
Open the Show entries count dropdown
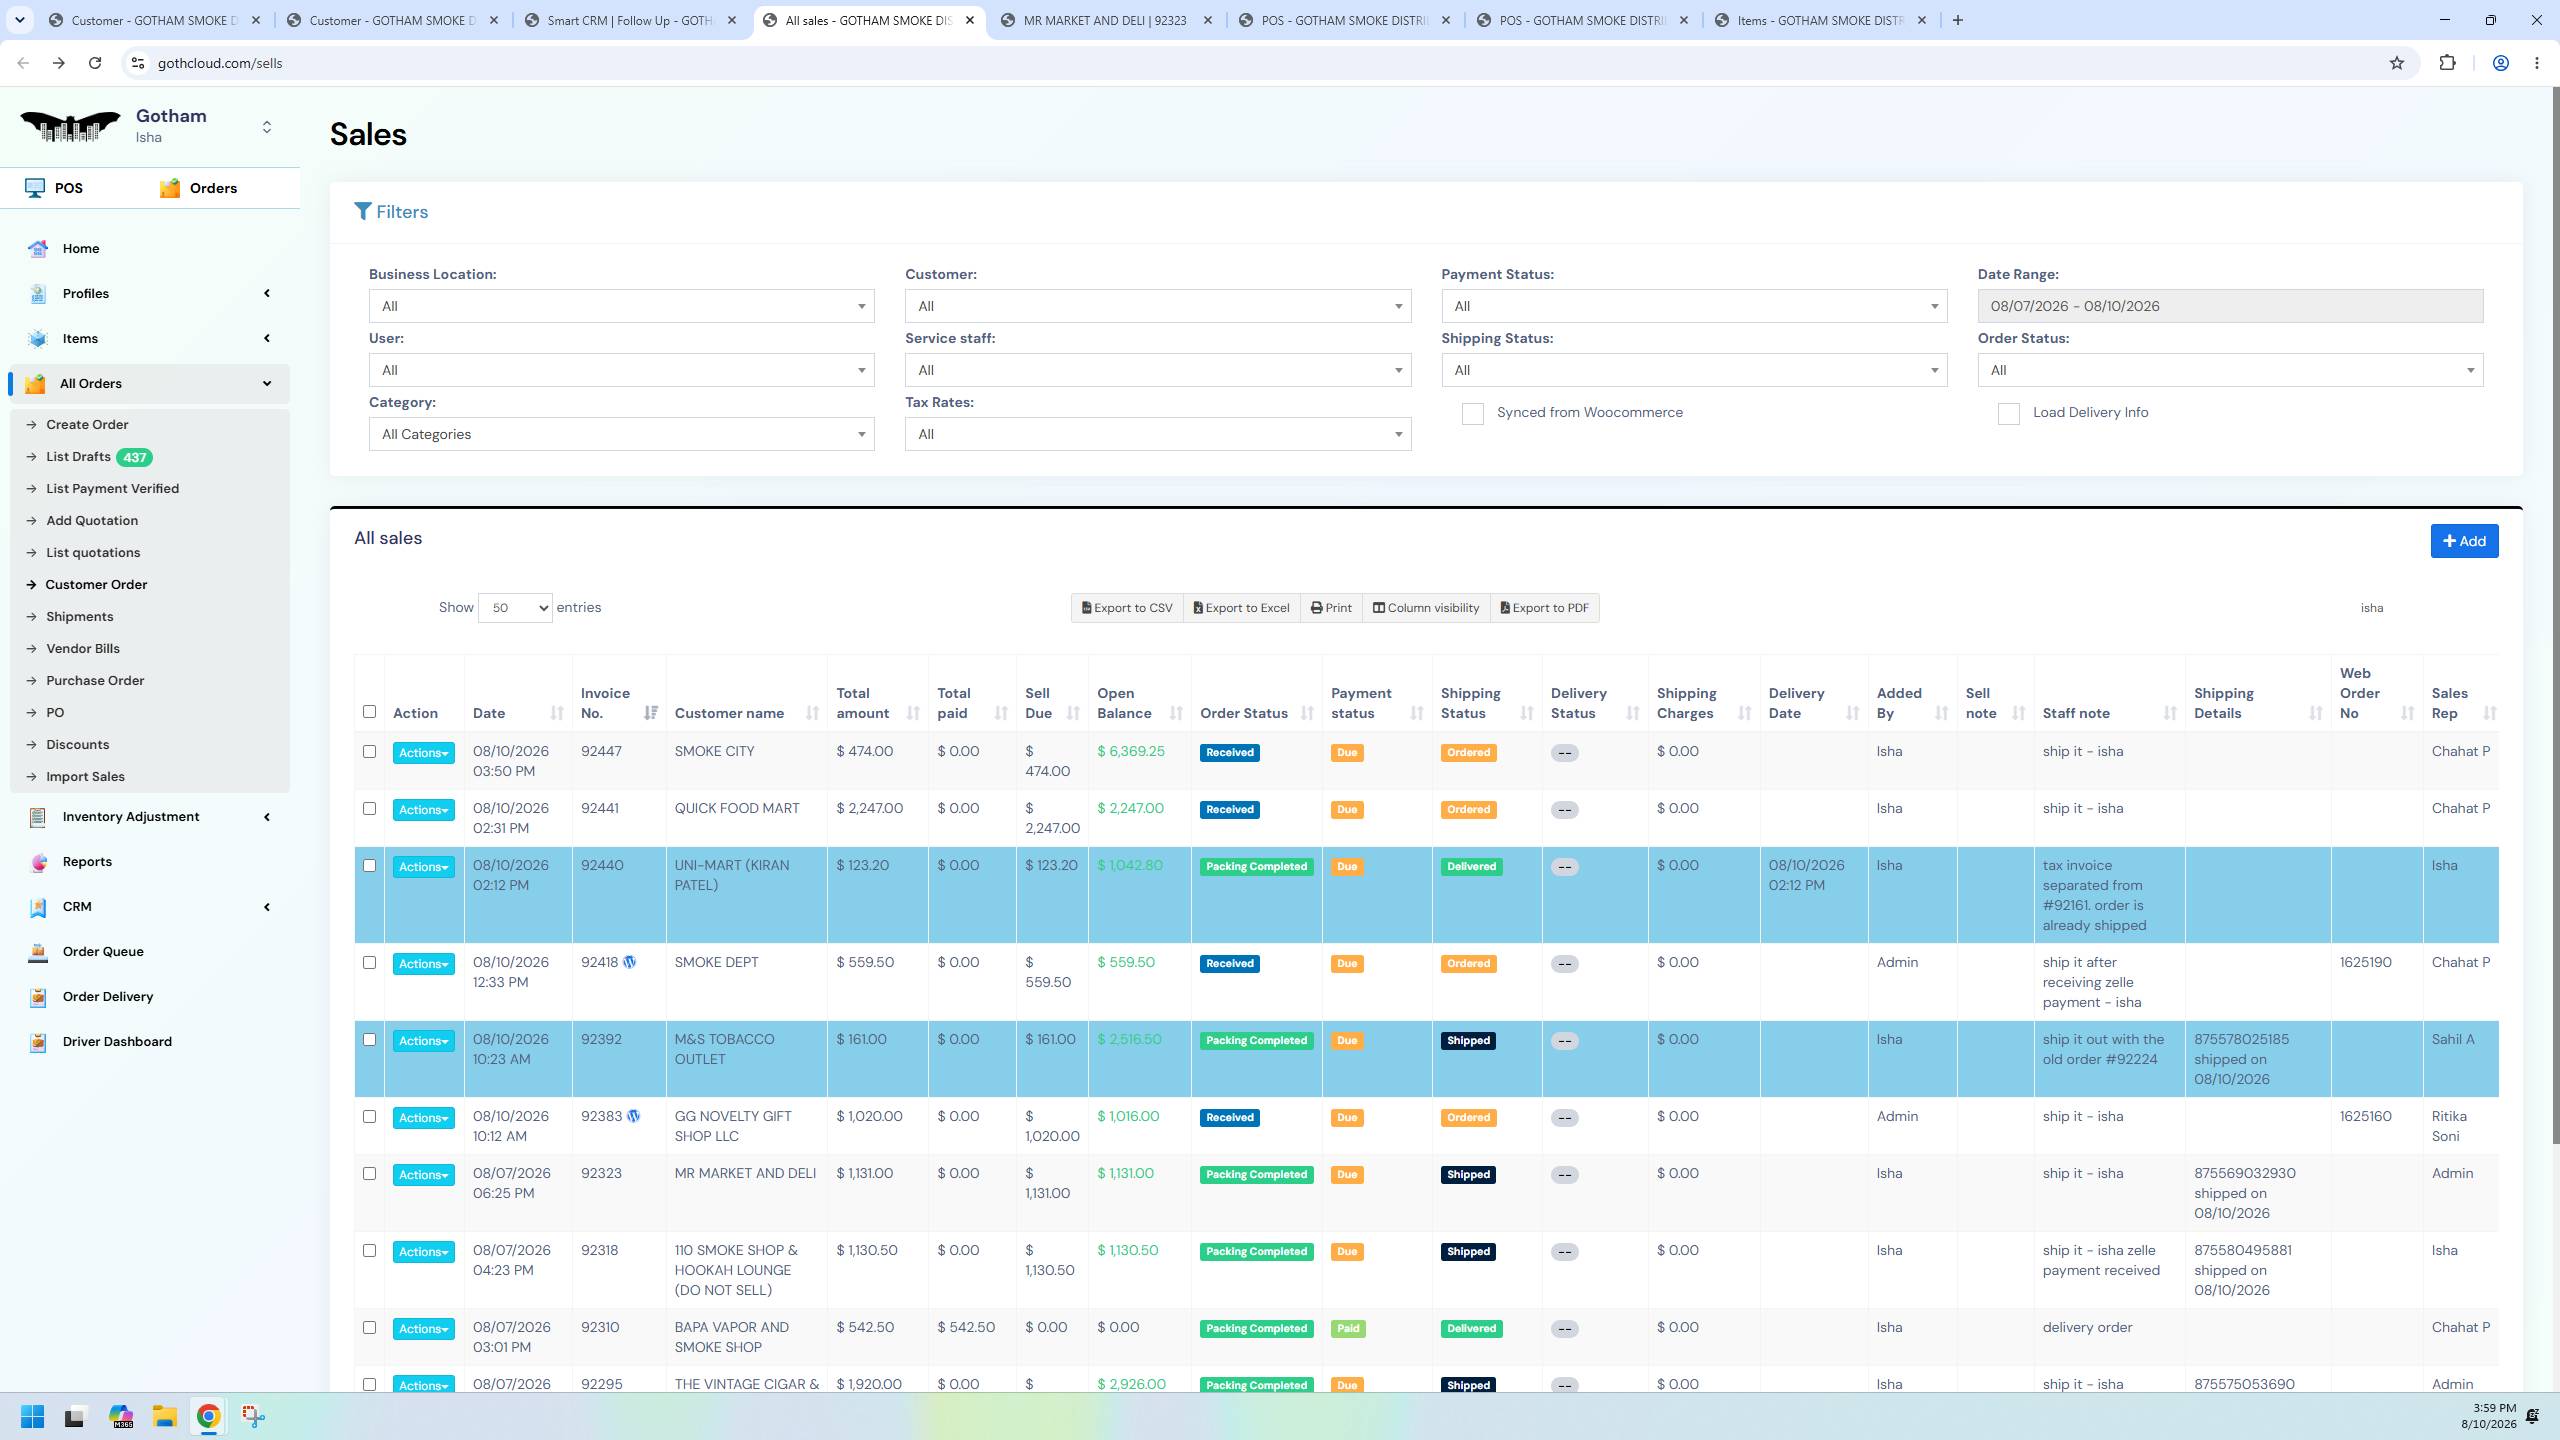[x=515, y=608]
